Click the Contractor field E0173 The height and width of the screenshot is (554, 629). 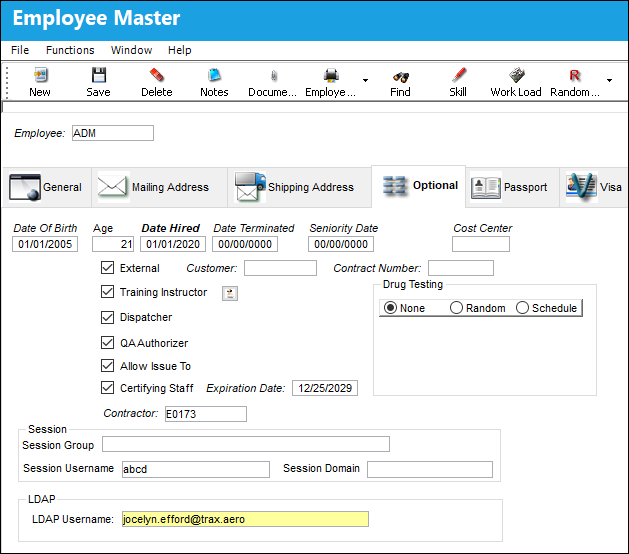(206, 414)
